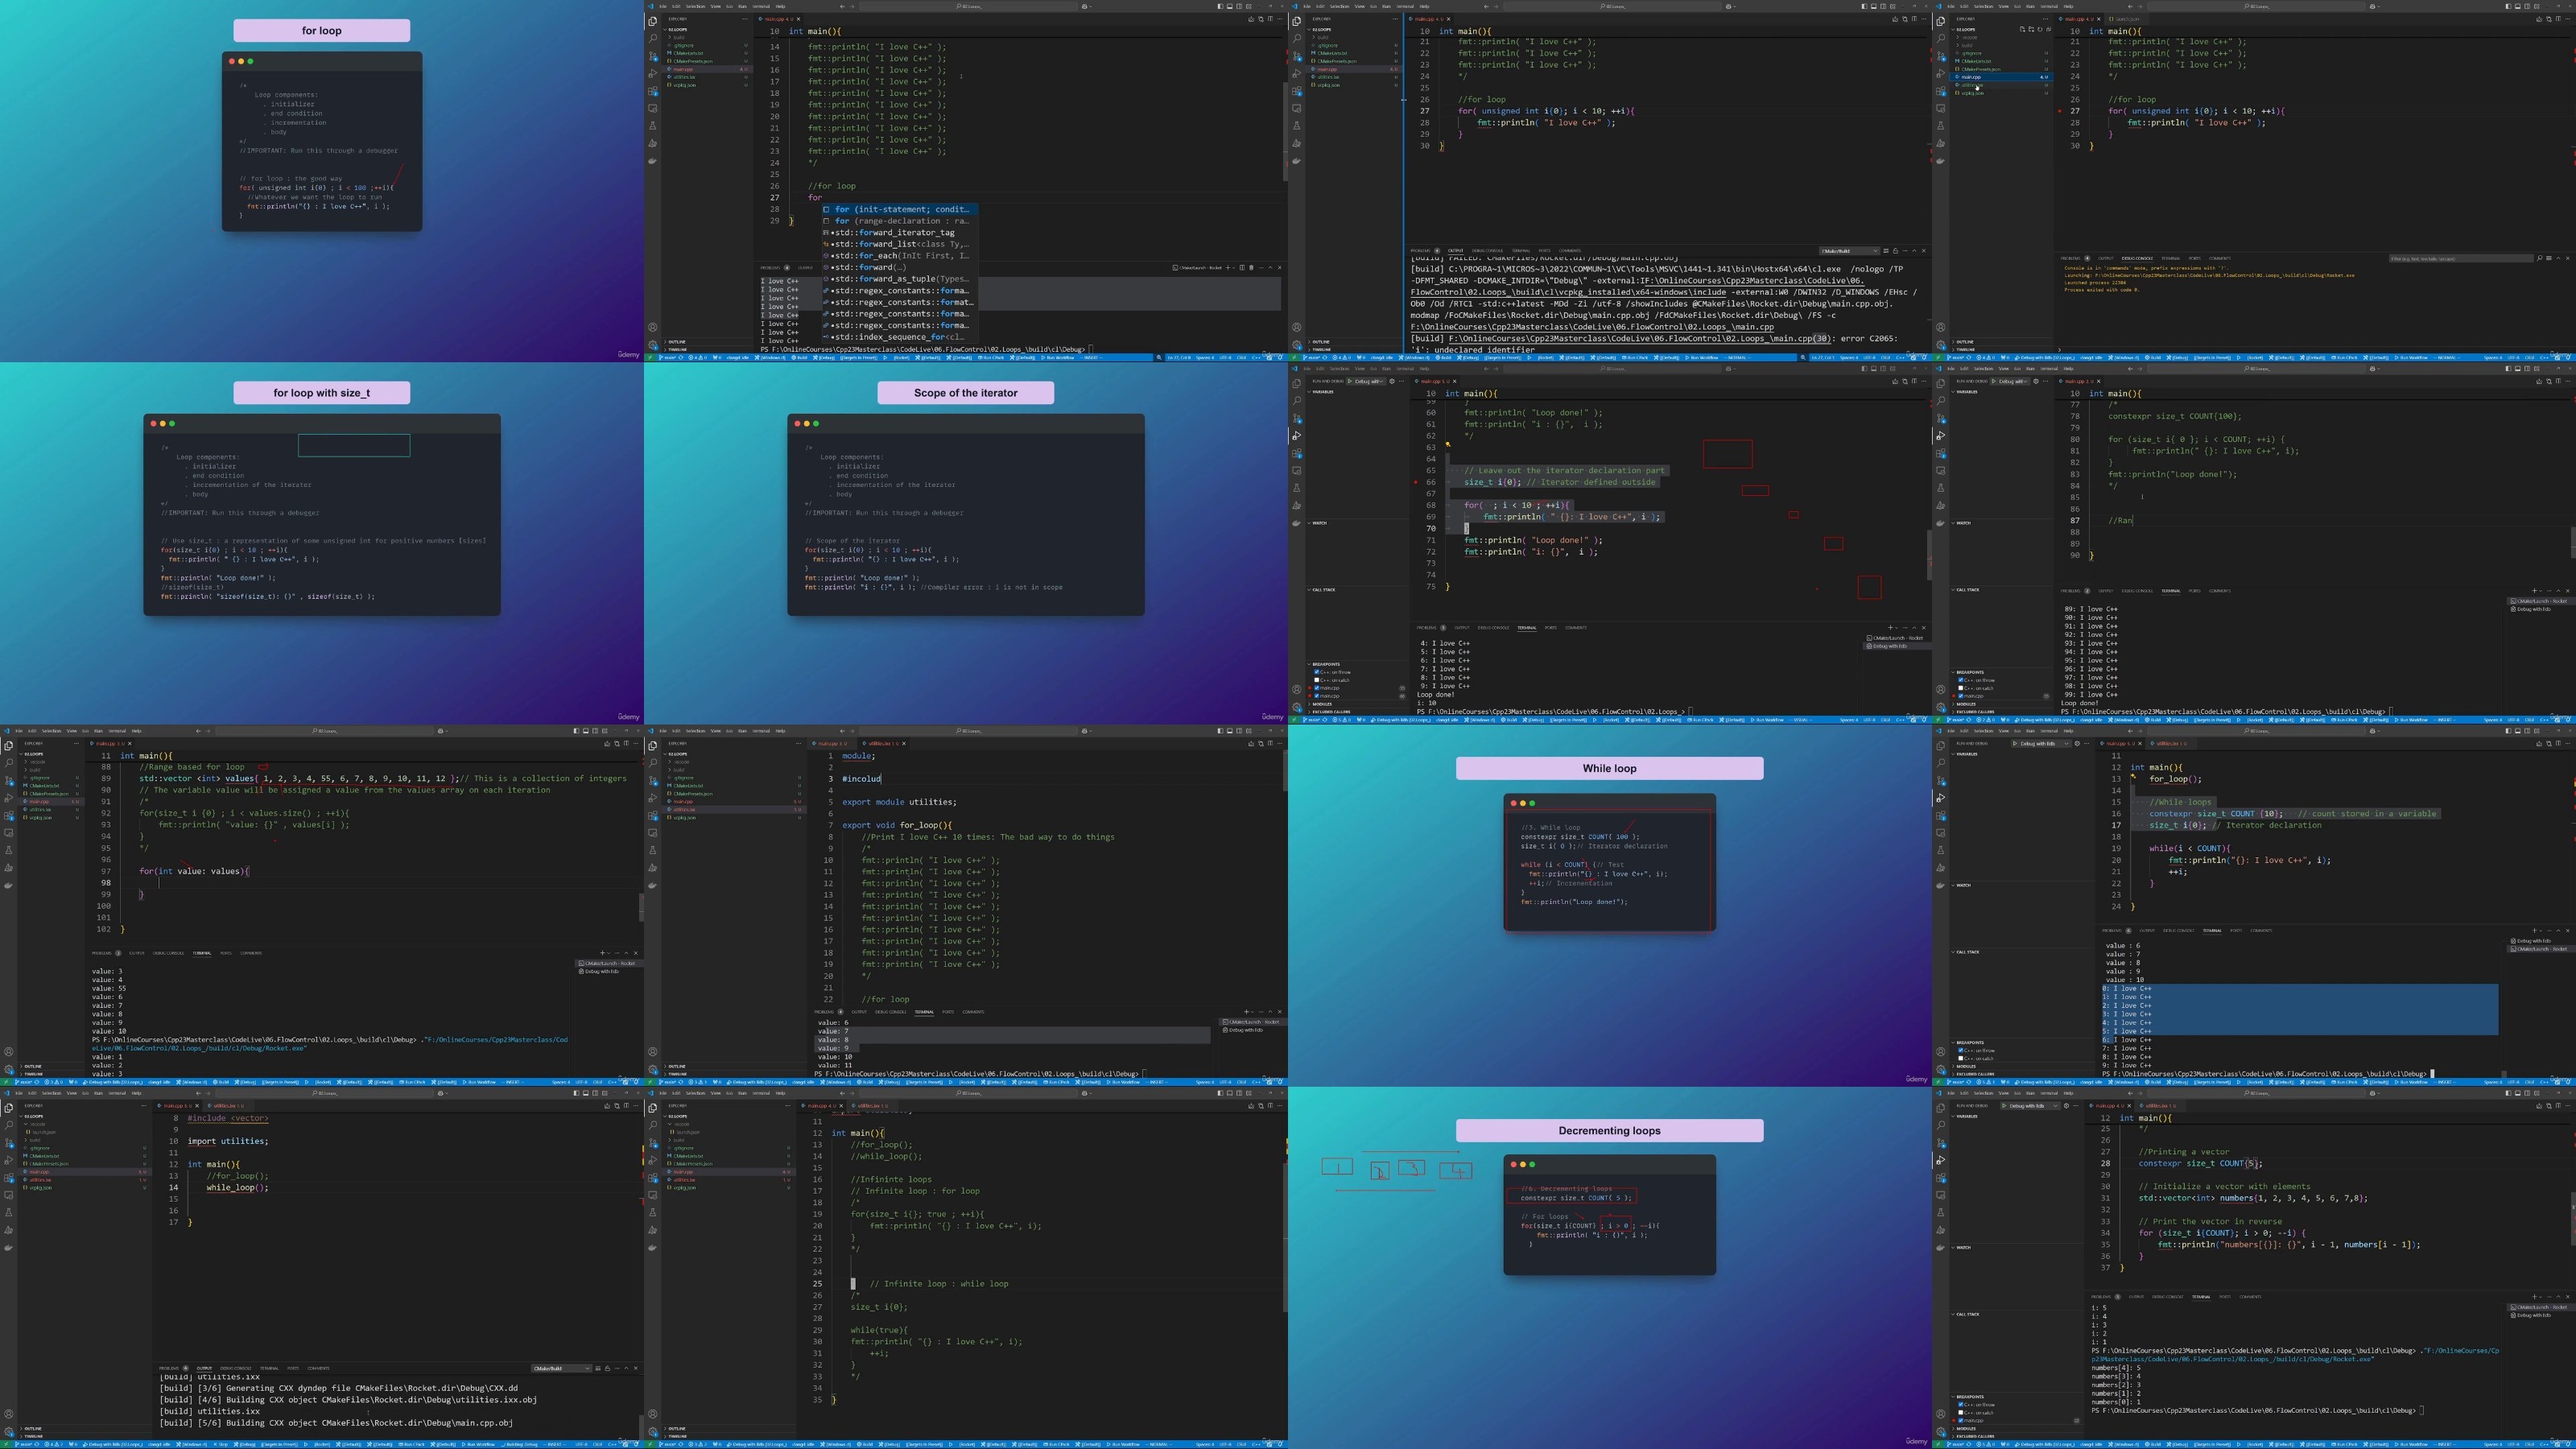Open Testing flask view in autocomplete-popup window

[x=652, y=126]
